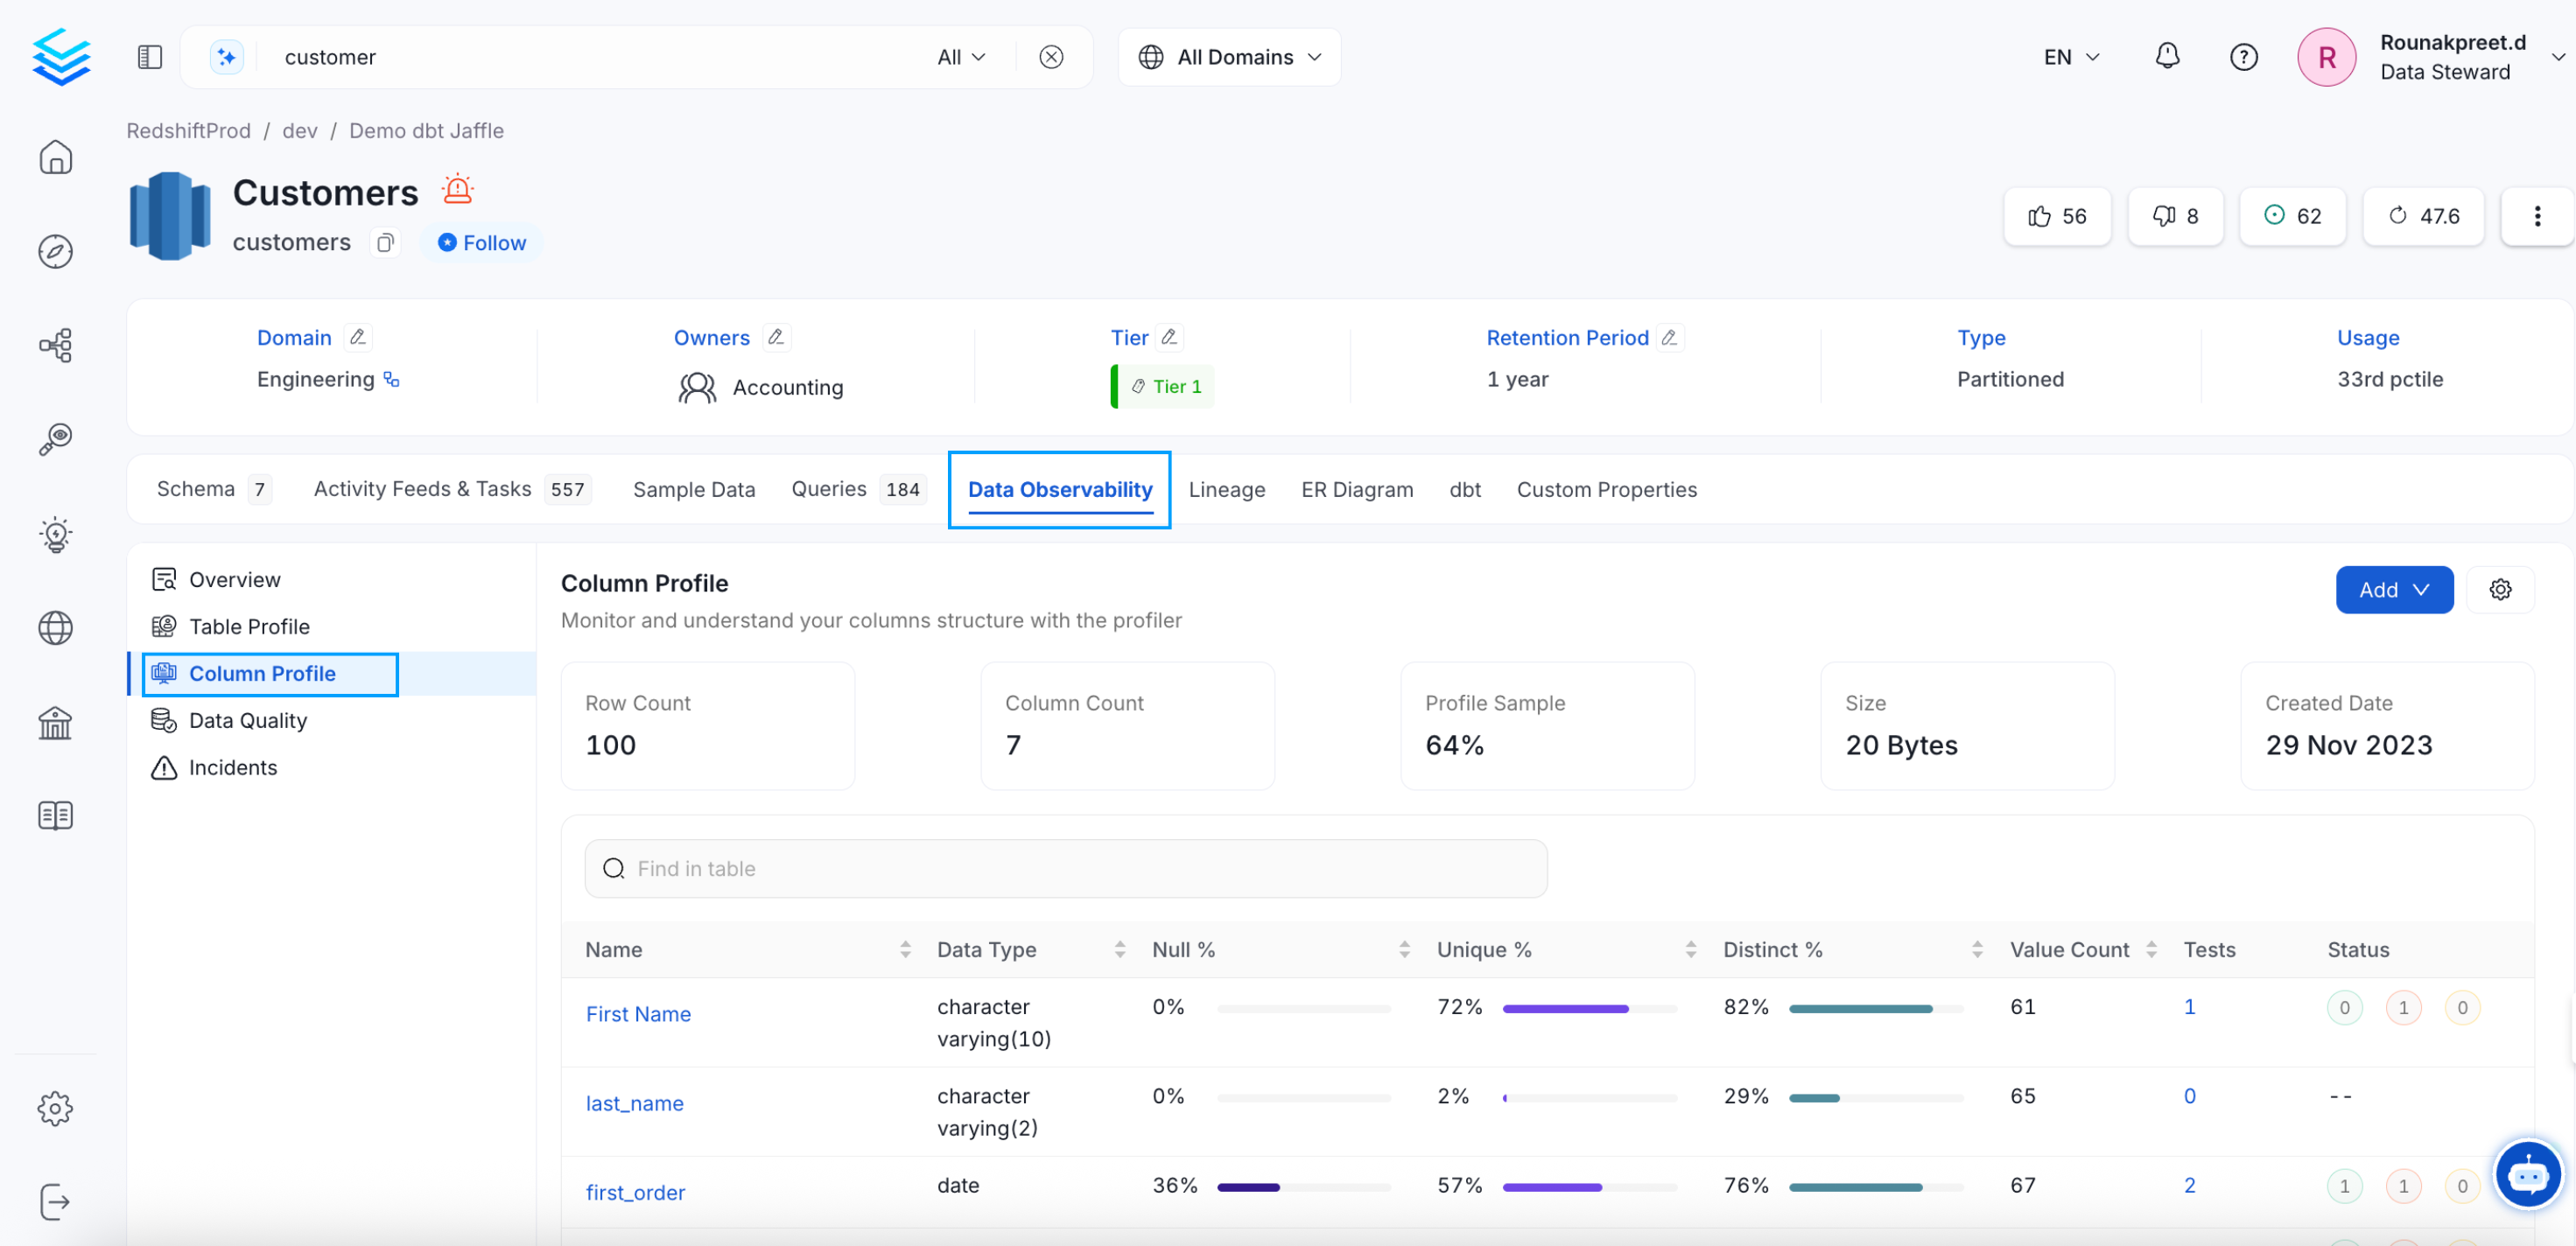
Task: Toggle the sidebar collapse icon
Action: click(x=150, y=57)
